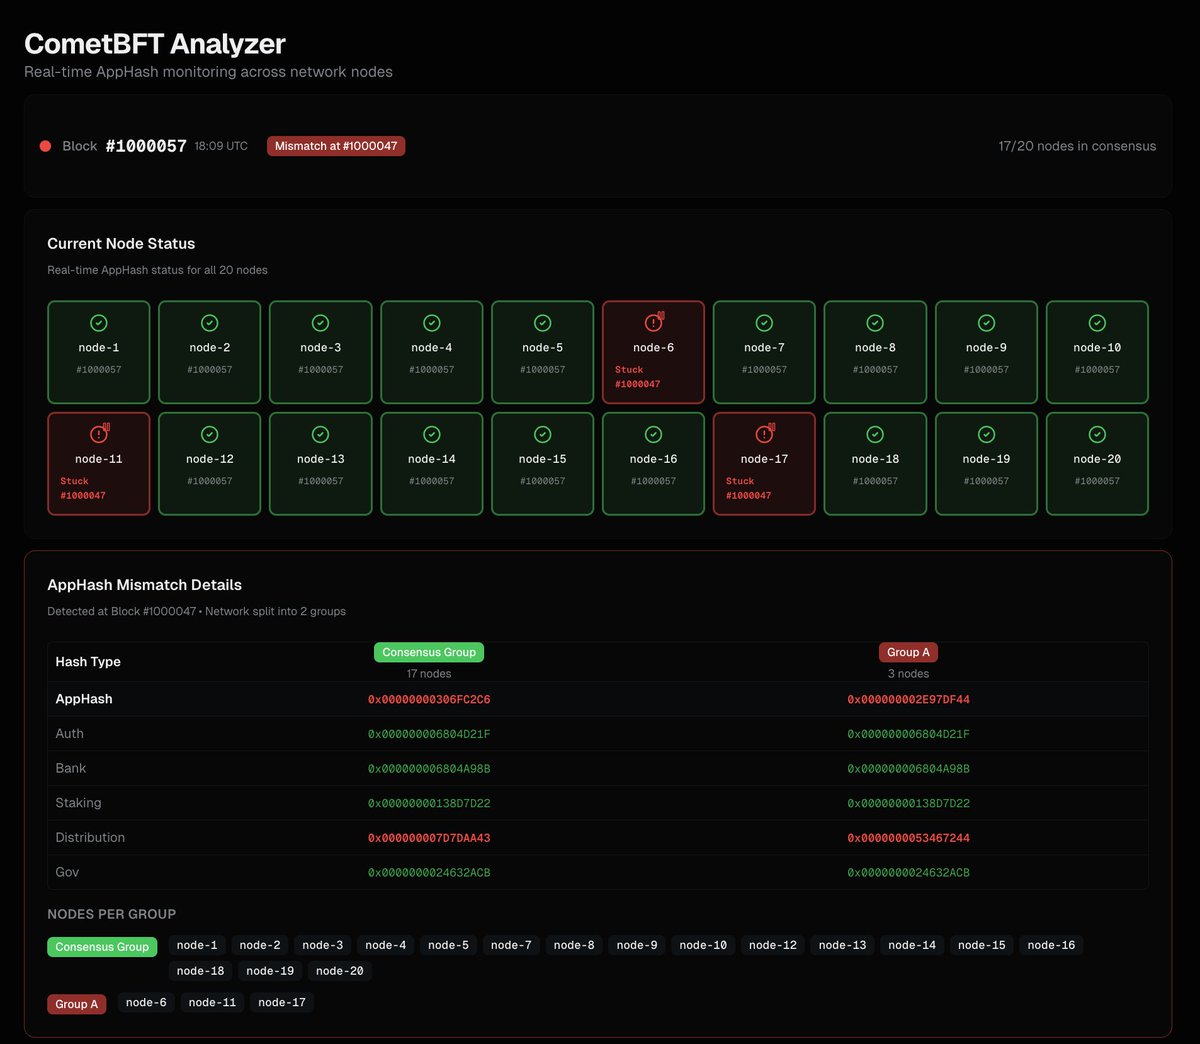
Task: Select the node-16 chip in Consensus Group list
Action: [1051, 945]
